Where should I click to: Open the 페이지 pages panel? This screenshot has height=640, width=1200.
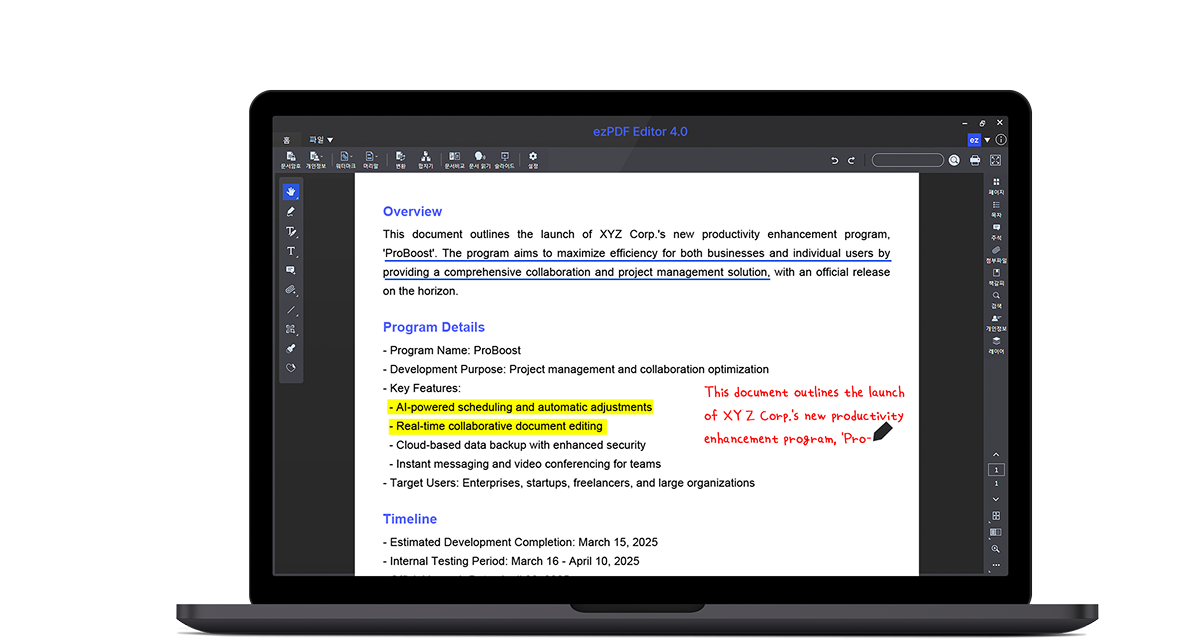[x=996, y=185]
